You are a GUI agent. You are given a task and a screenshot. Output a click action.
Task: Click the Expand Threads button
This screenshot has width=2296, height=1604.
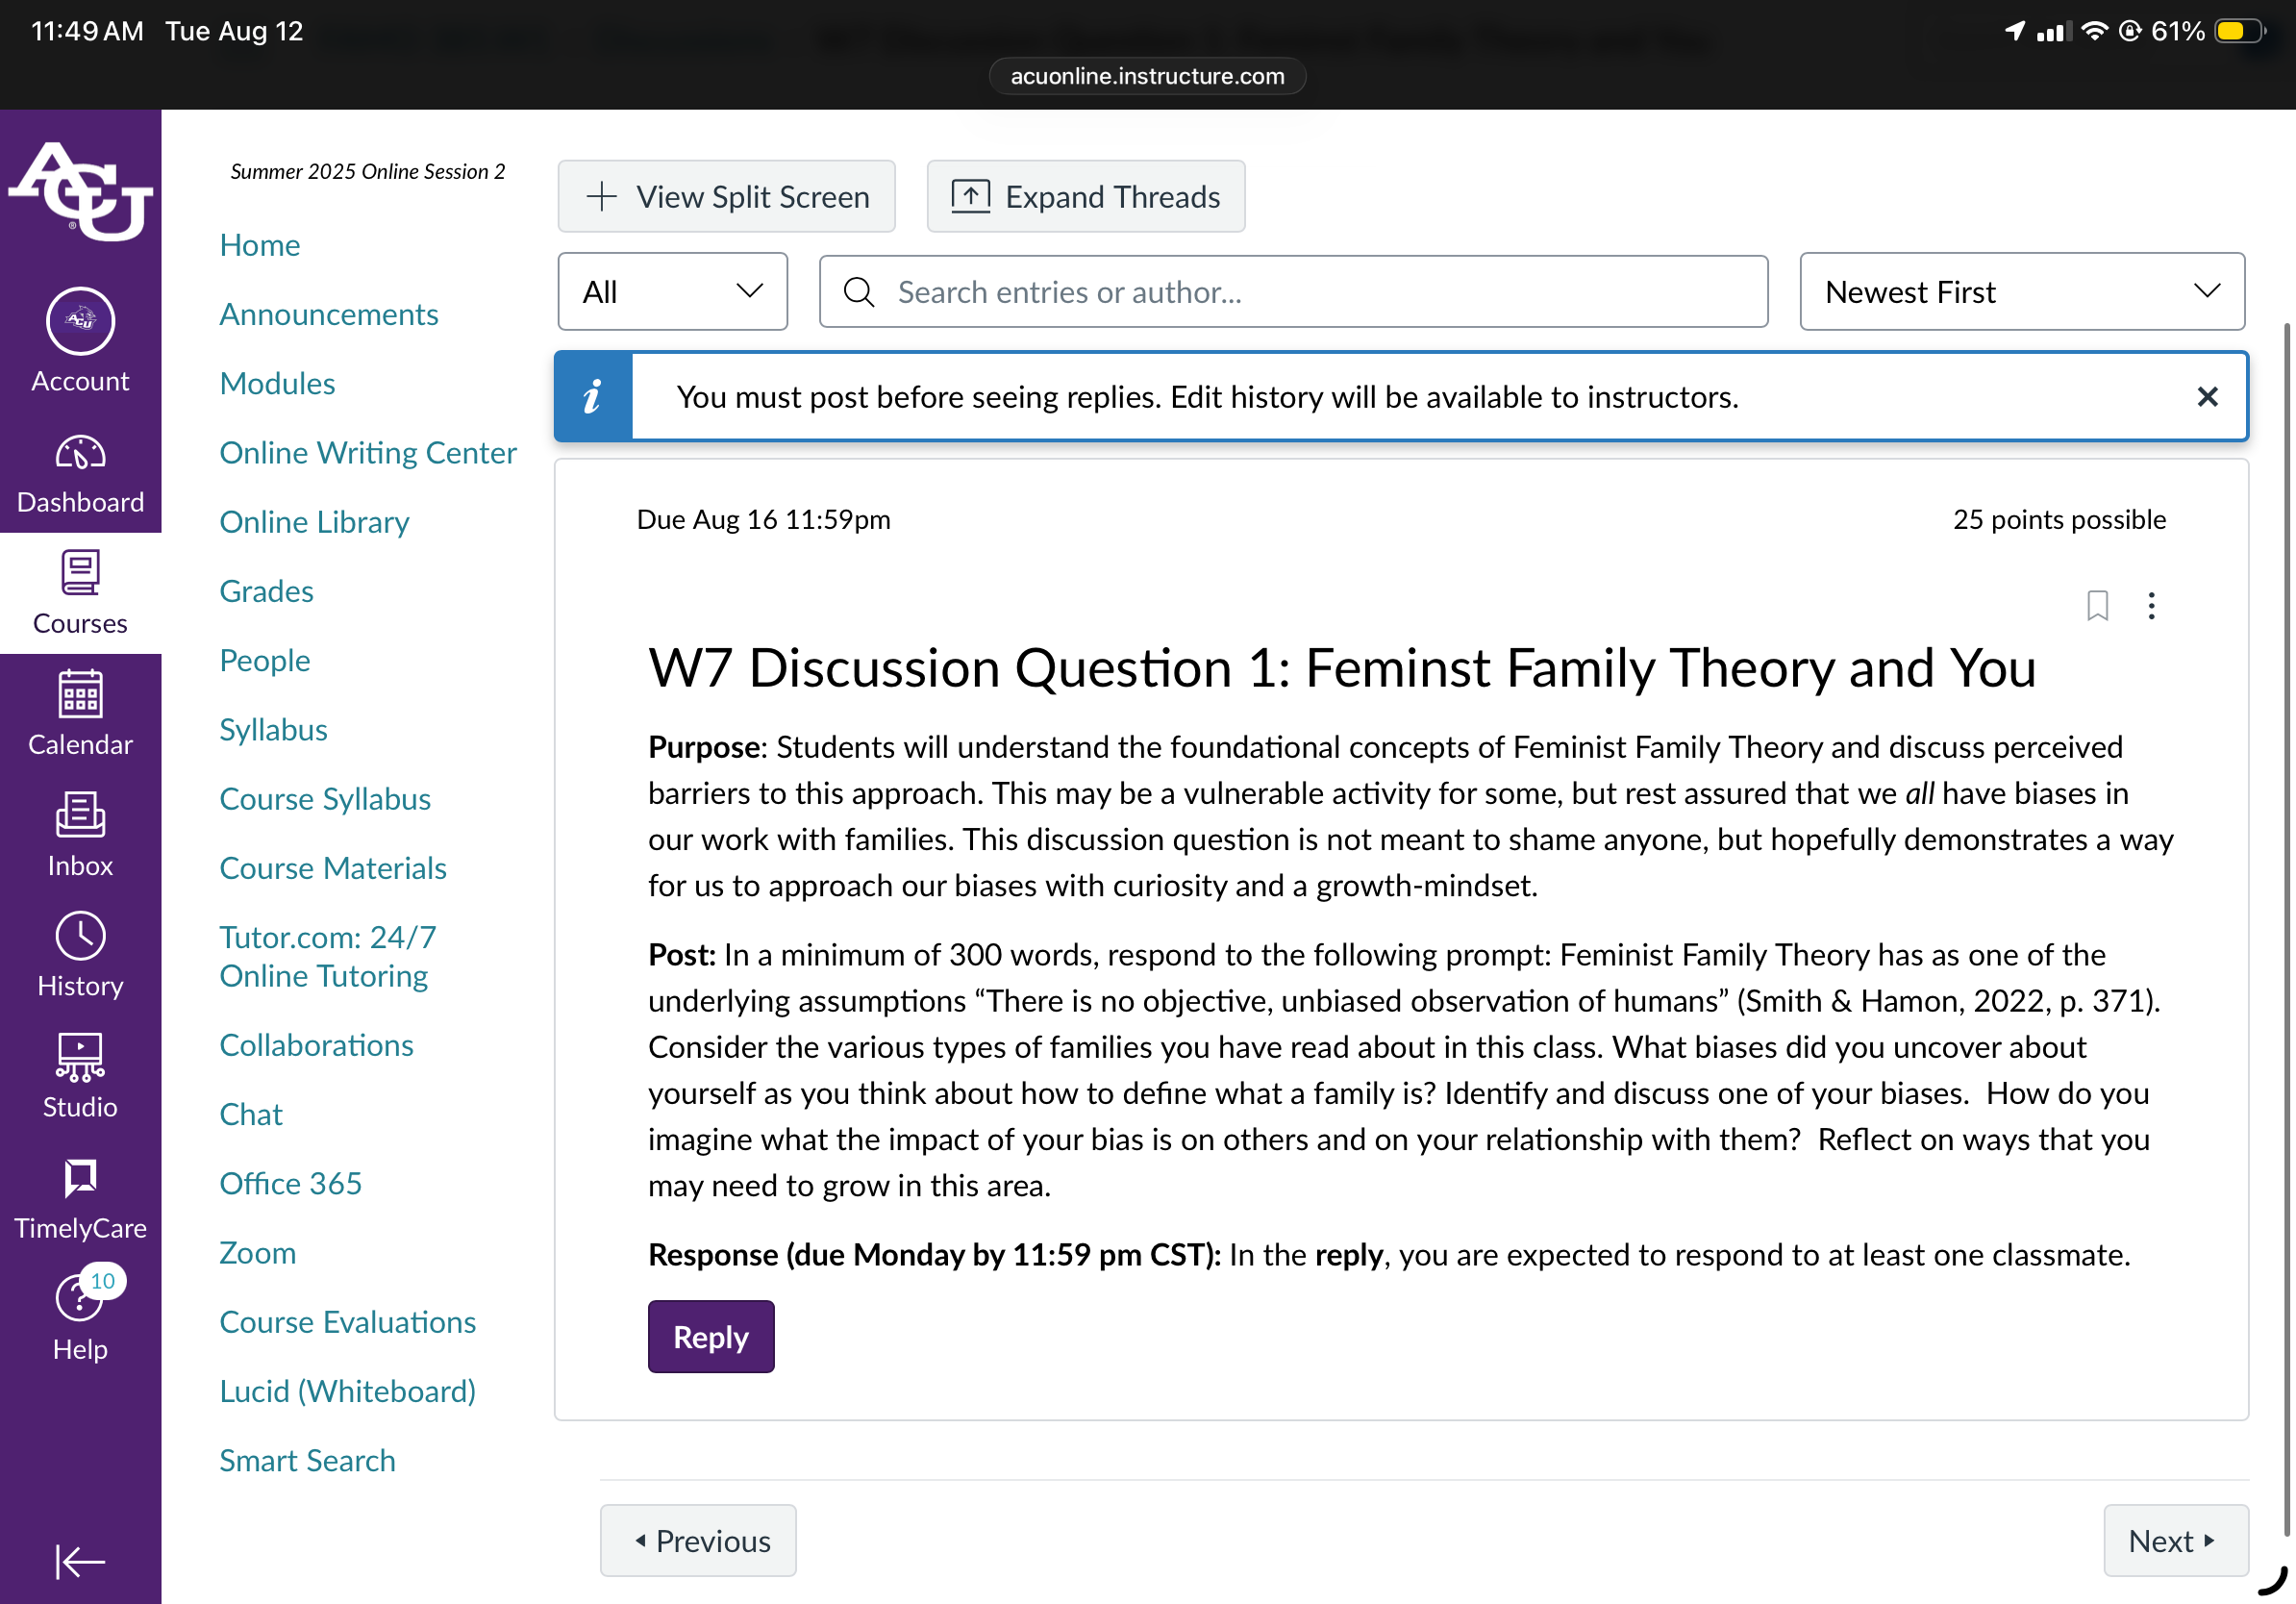[1085, 196]
